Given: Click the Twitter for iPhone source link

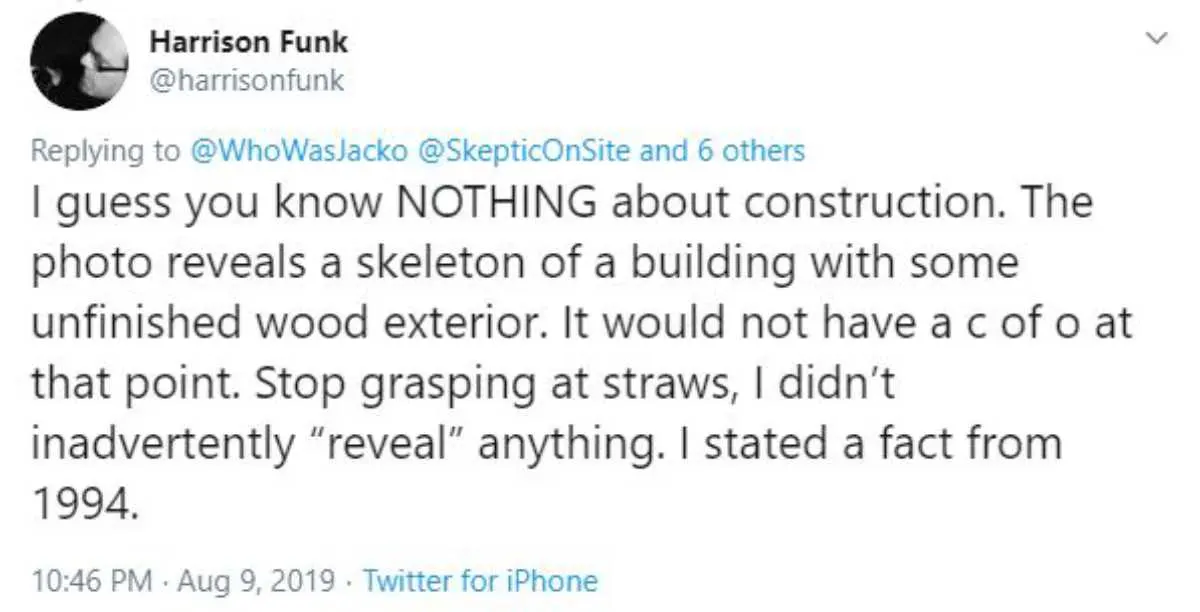Looking at the screenshot, I should point(479,580).
